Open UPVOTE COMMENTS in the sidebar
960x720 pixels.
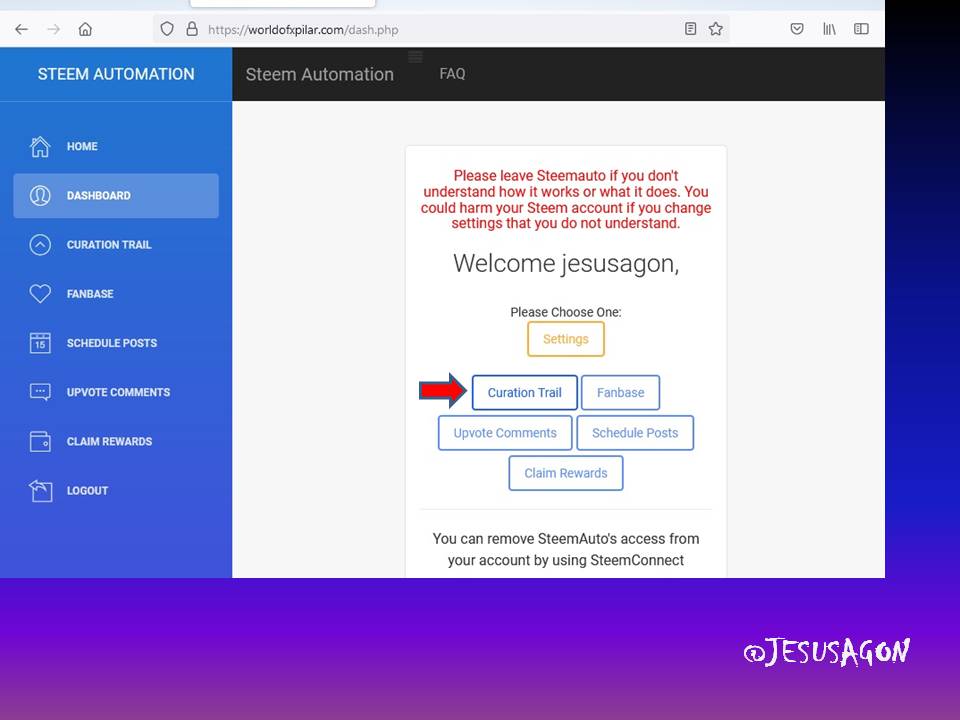coord(116,392)
